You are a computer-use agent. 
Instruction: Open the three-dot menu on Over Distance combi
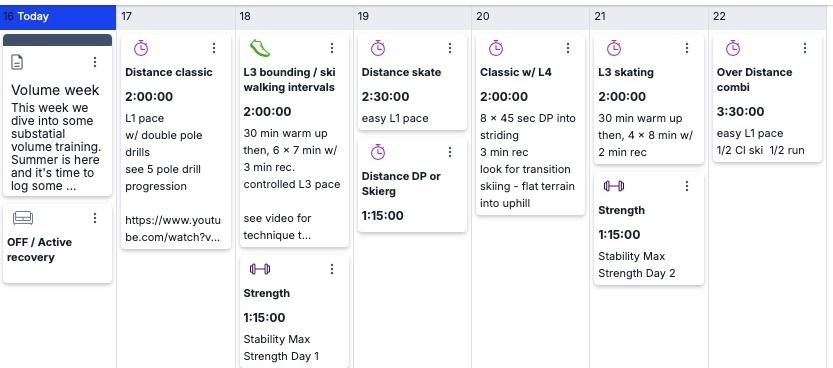804,48
